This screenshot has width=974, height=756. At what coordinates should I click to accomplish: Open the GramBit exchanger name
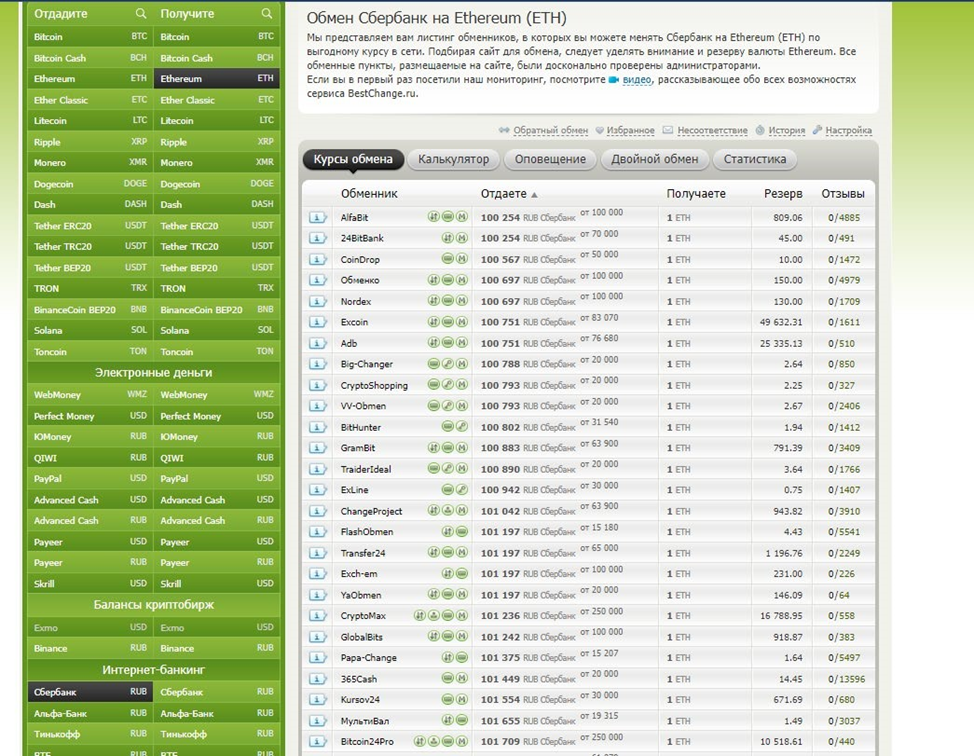(358, 448)
